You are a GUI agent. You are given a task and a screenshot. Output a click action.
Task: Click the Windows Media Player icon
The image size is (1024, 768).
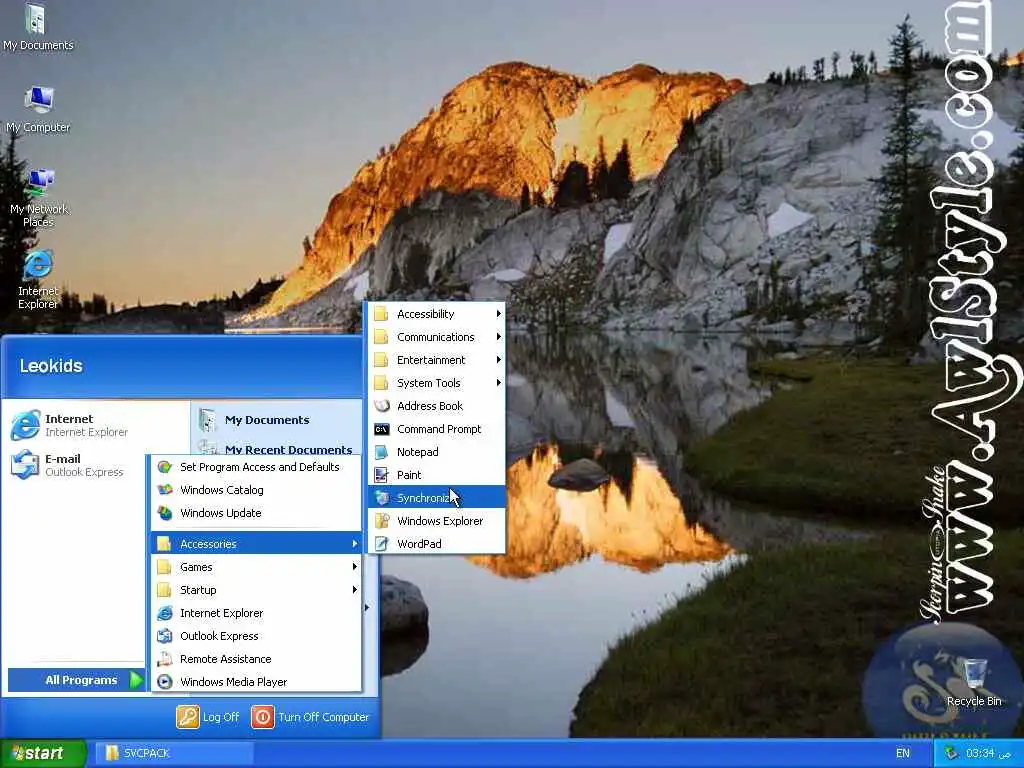(165, 682)
